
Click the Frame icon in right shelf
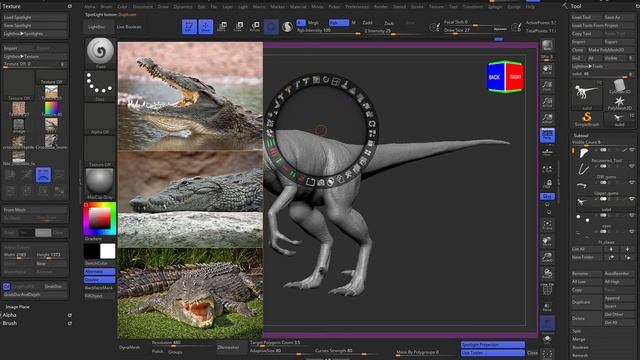[x=547, y=225]
